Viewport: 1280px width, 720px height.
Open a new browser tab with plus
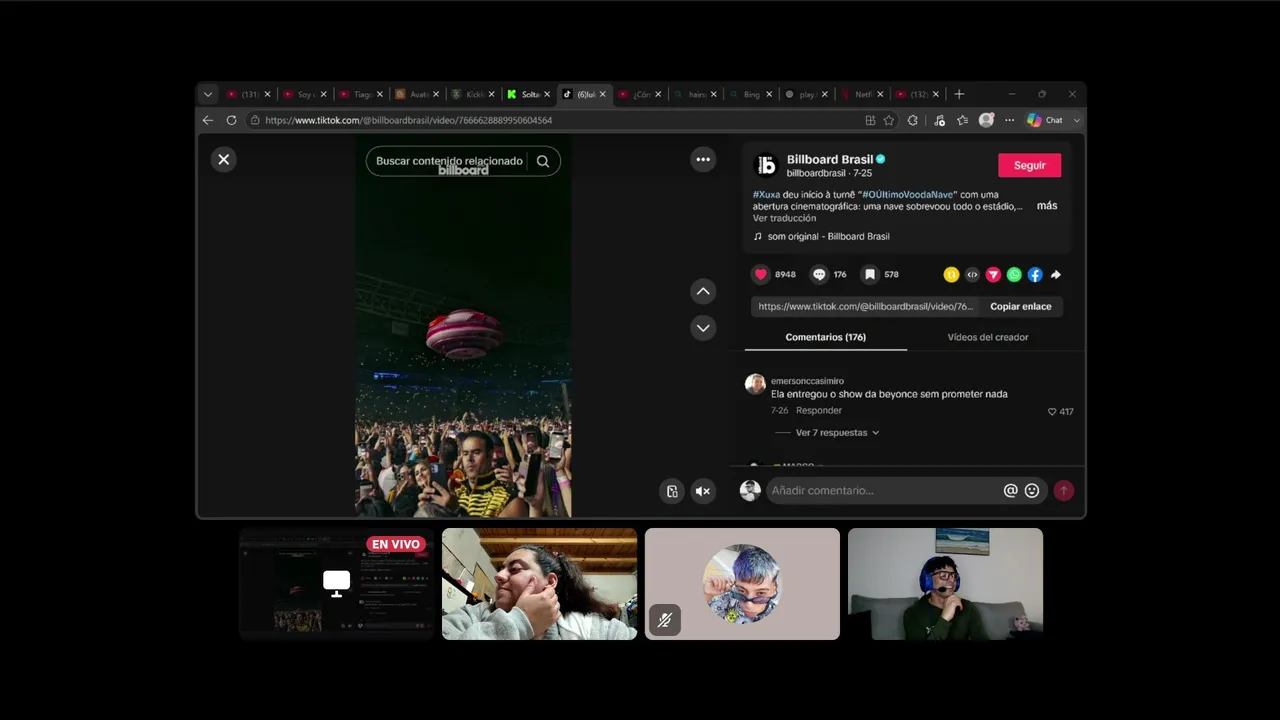(959, 94)
